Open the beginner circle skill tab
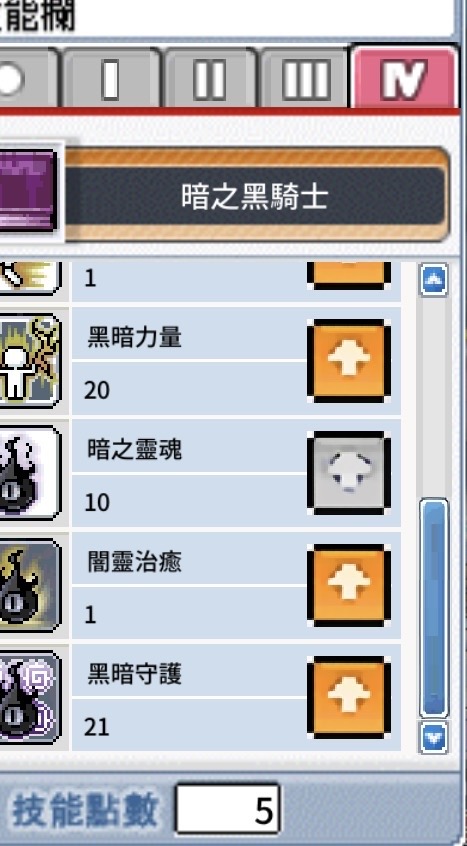The width and height of the screenshot is (467, 846). [27, 79]
